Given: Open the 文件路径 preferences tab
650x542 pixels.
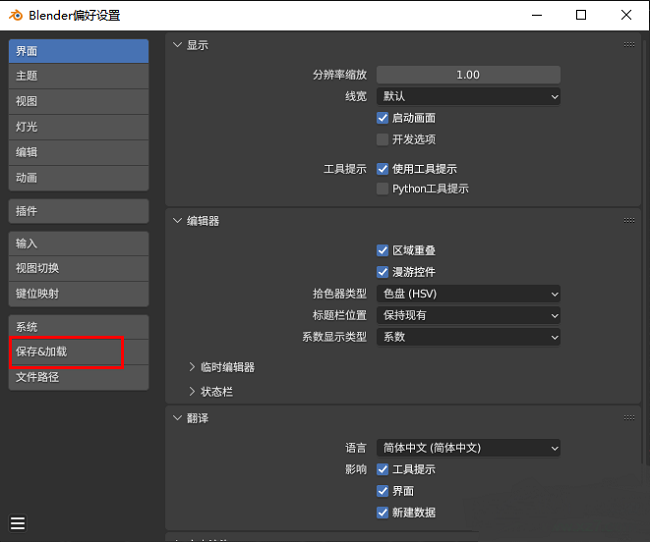Looking at the screenshot, I should 79,377.
